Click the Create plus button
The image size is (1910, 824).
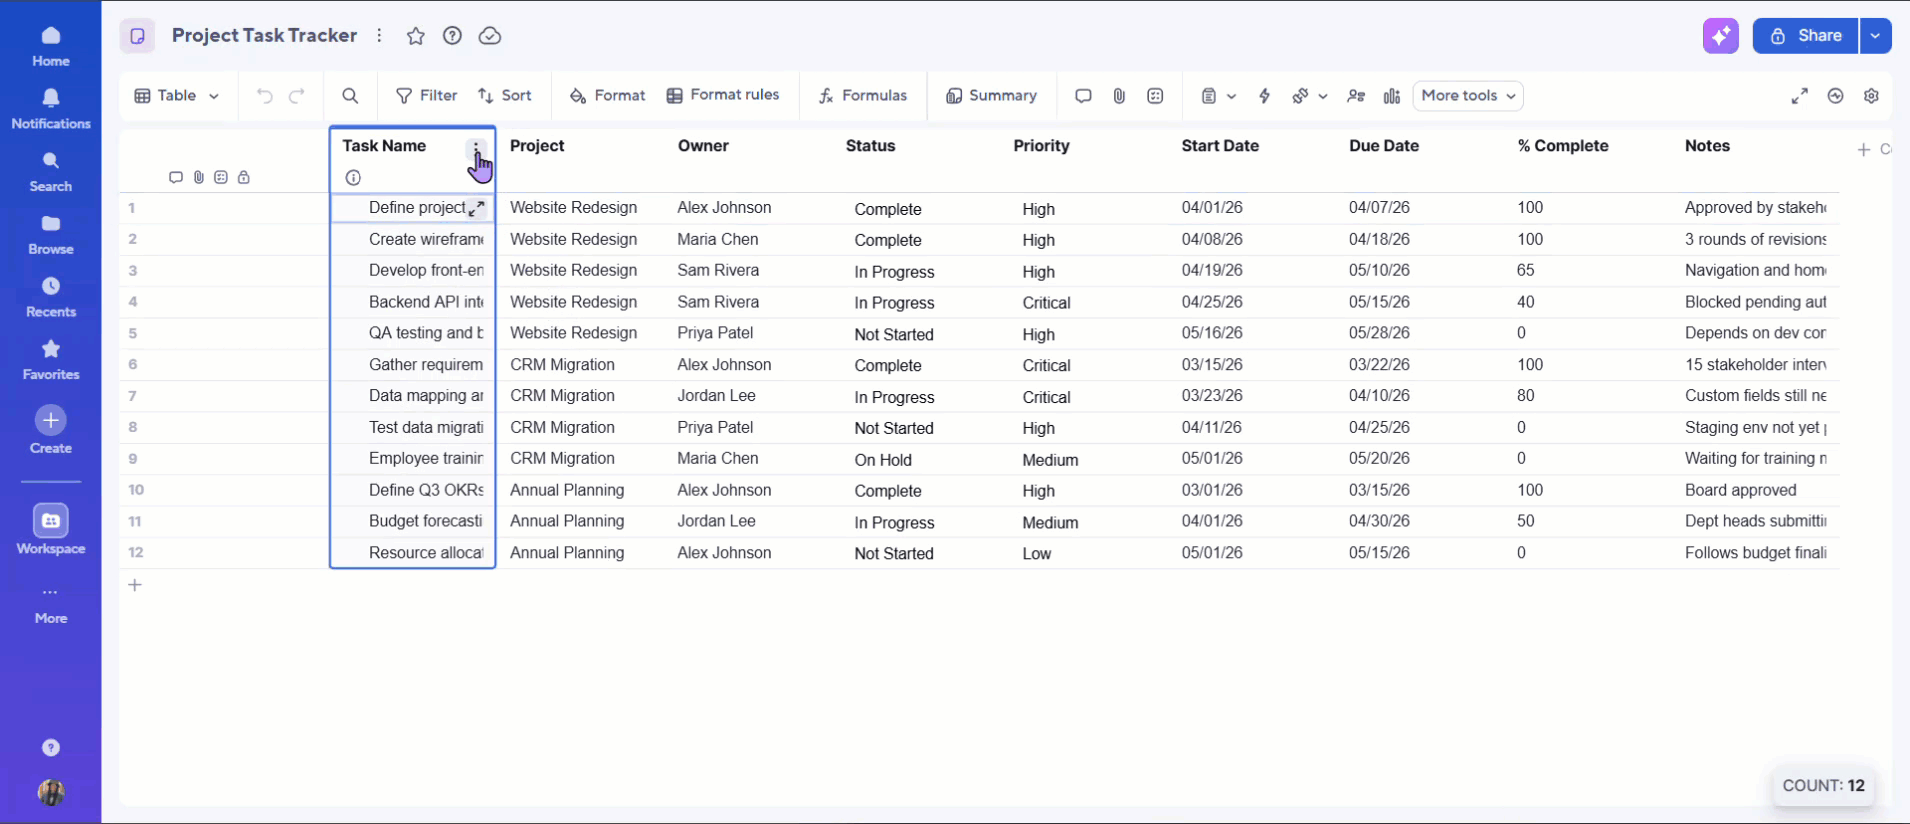(50, 420)
